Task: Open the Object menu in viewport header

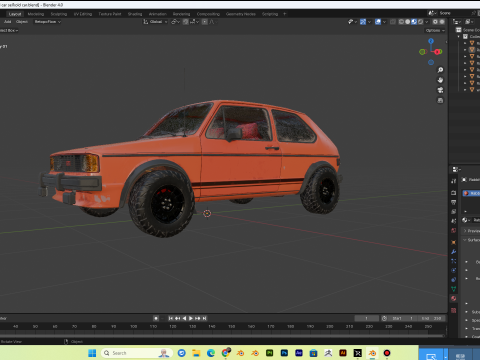Action: 22,22
